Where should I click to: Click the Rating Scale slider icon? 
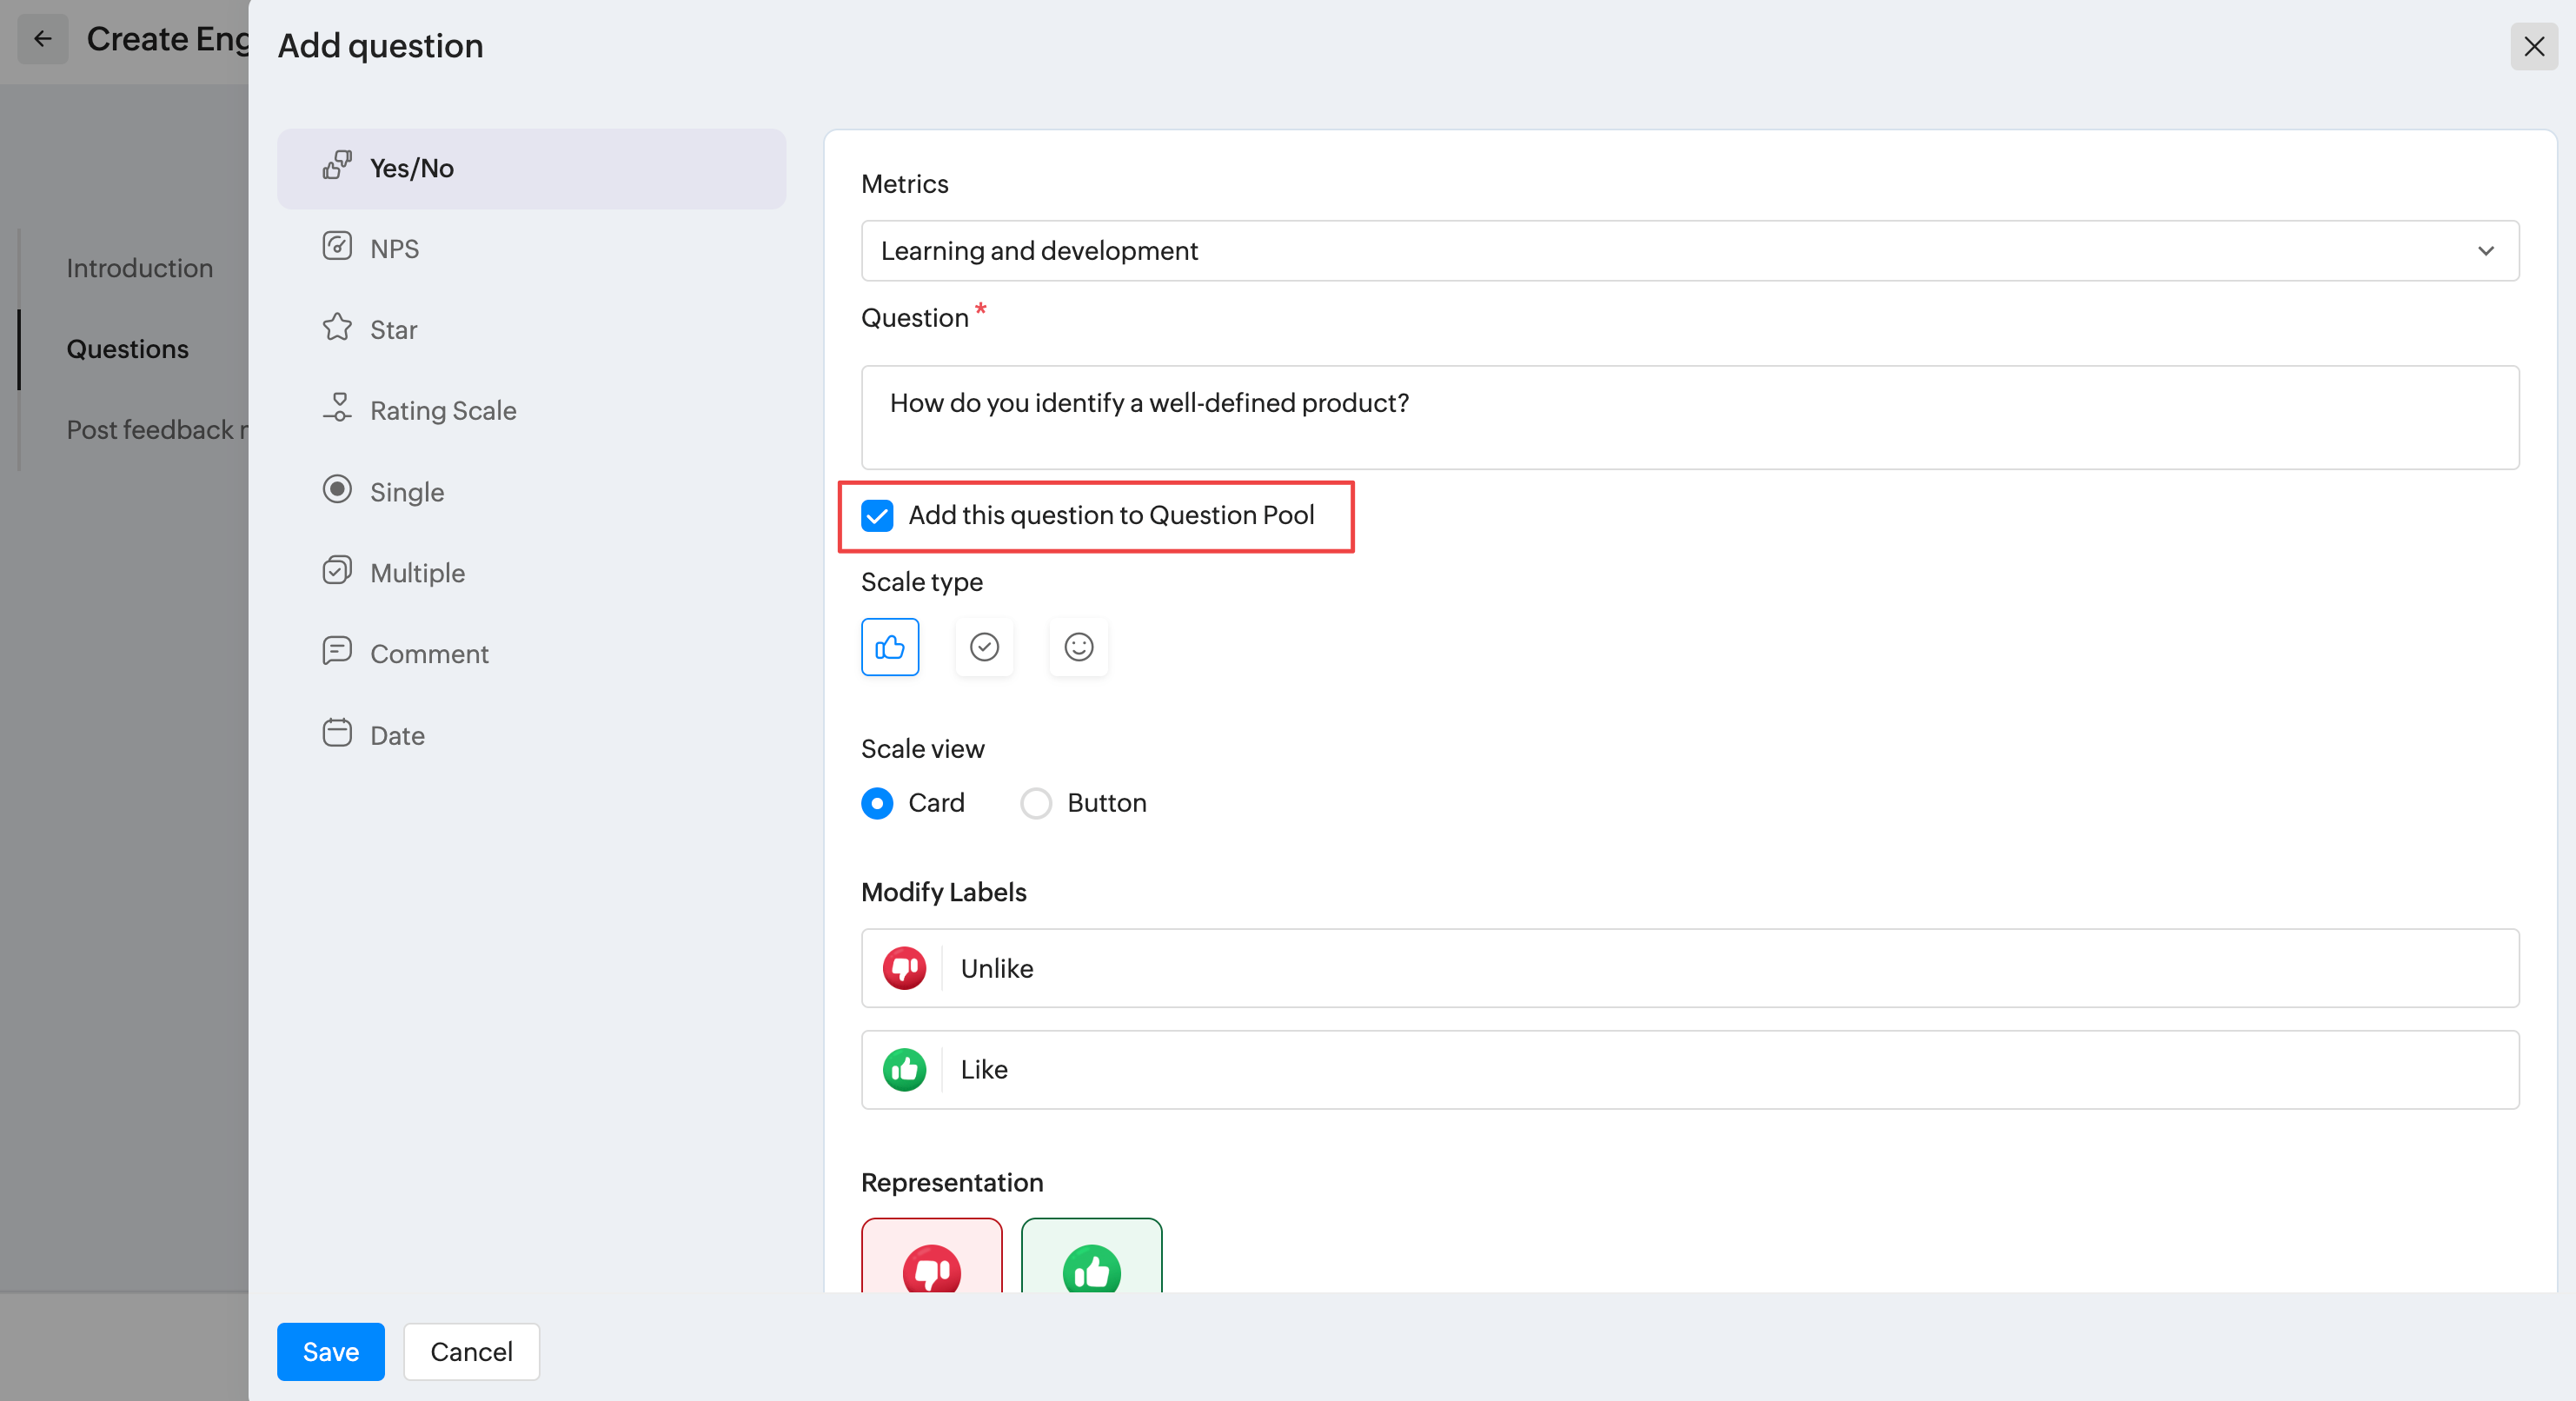point(337,408)
